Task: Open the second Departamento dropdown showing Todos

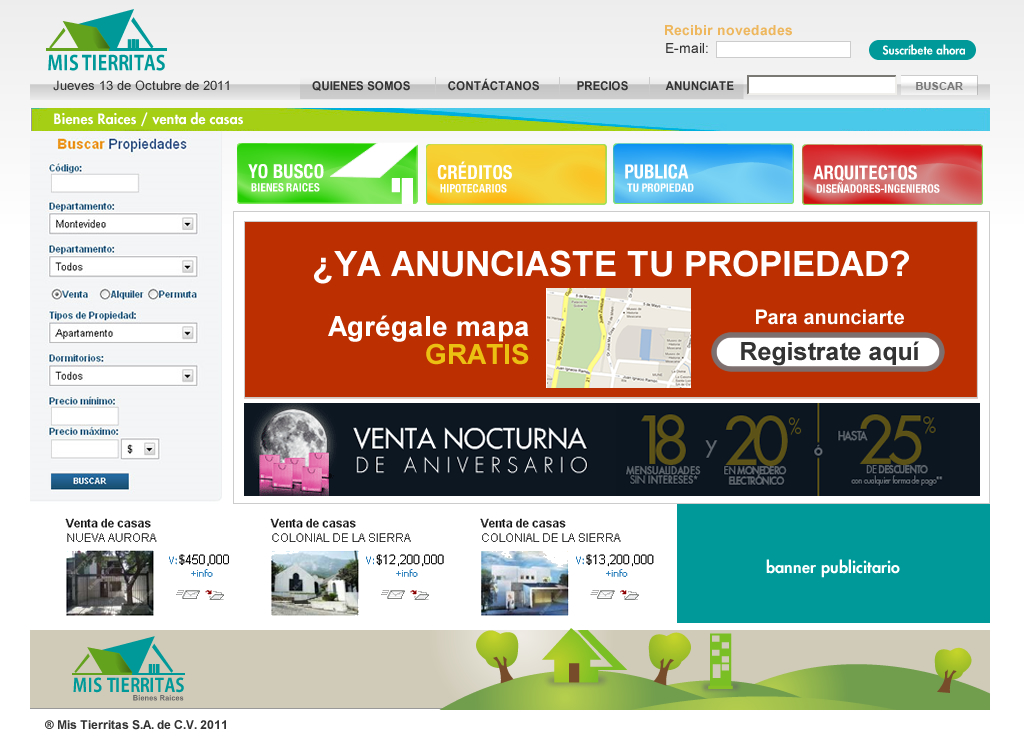Action: [123, 267]
